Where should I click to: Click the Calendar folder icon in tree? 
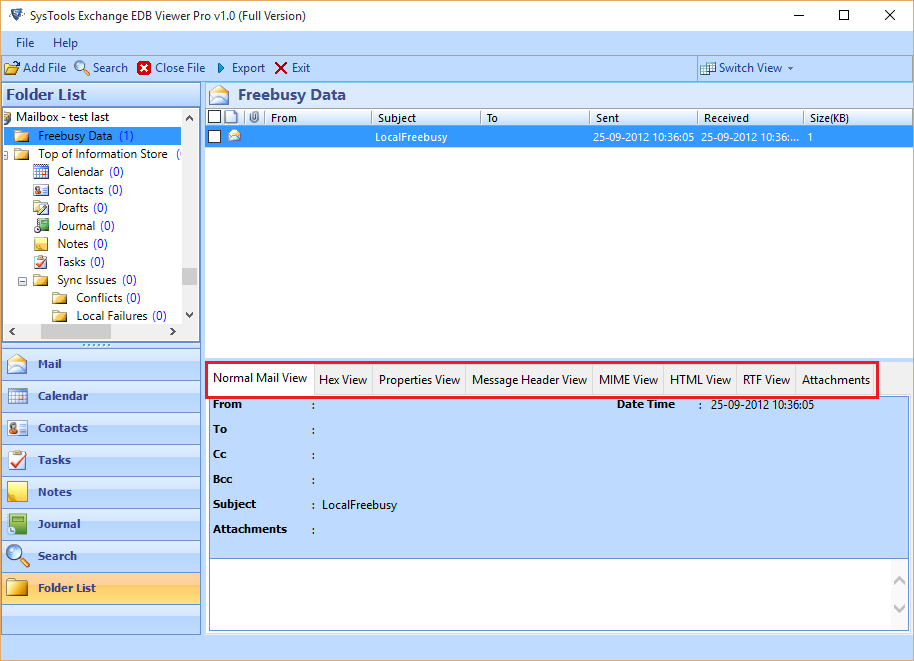(41, 172)
